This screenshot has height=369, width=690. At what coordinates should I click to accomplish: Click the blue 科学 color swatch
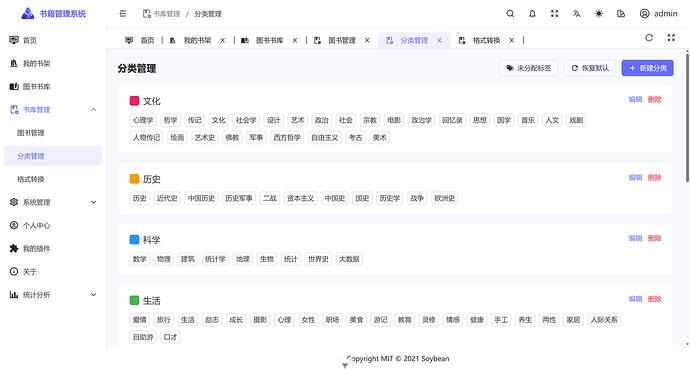click(x=134, y=240)
